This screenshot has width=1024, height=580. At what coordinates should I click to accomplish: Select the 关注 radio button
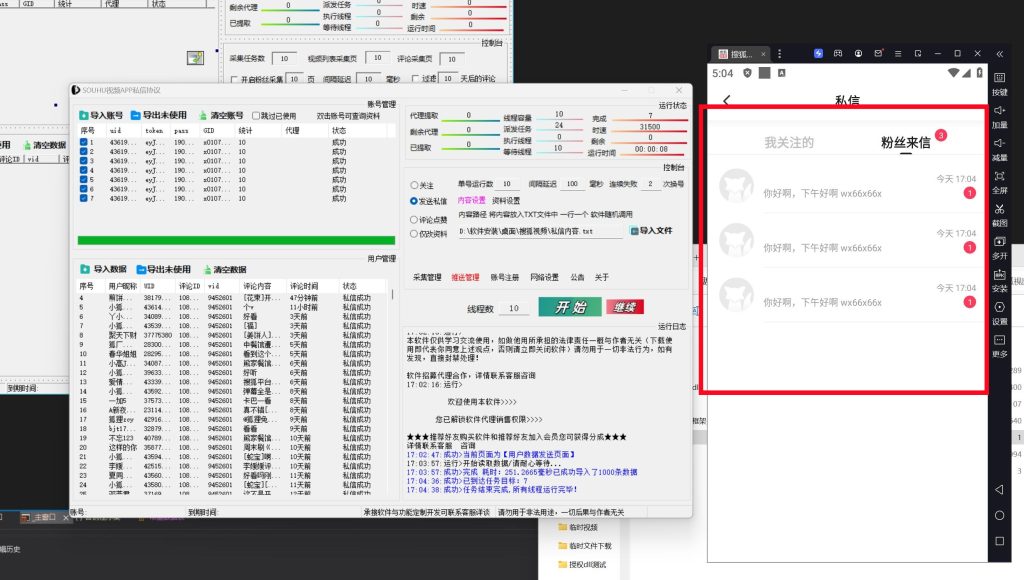[x=415, y=185]
